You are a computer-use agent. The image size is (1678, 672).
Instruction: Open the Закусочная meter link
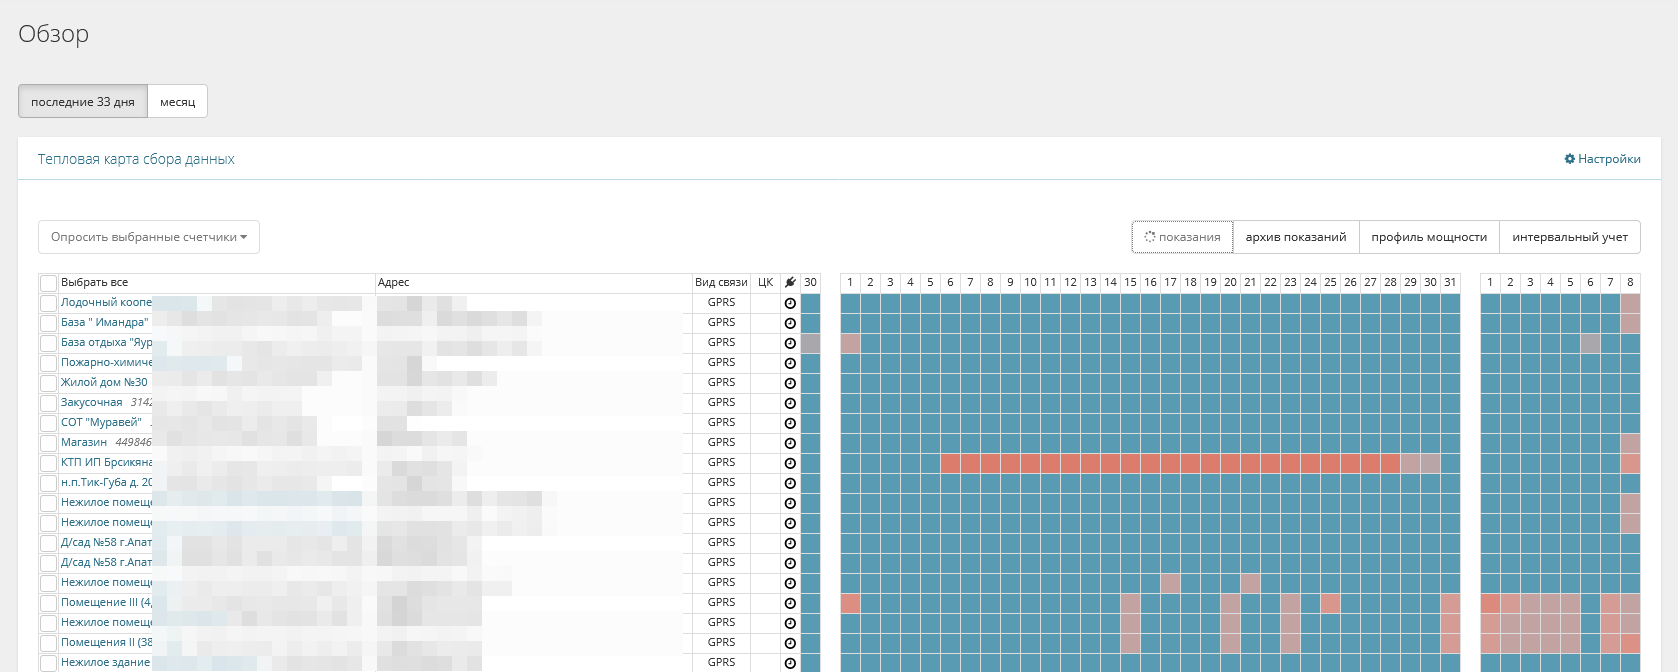(92, 402)
